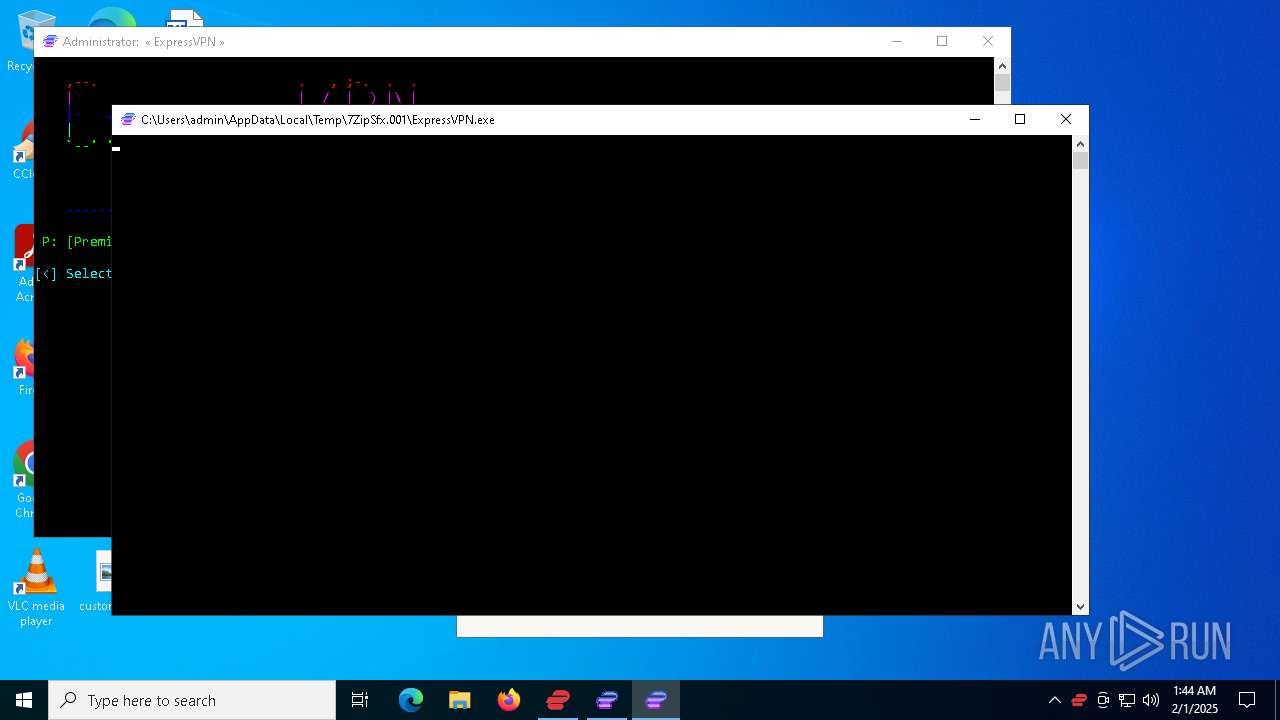The width and height of the screenshot is (1280, 720).
Task: Close the Administrator ExpressVPN window
Action: point(988,41)
